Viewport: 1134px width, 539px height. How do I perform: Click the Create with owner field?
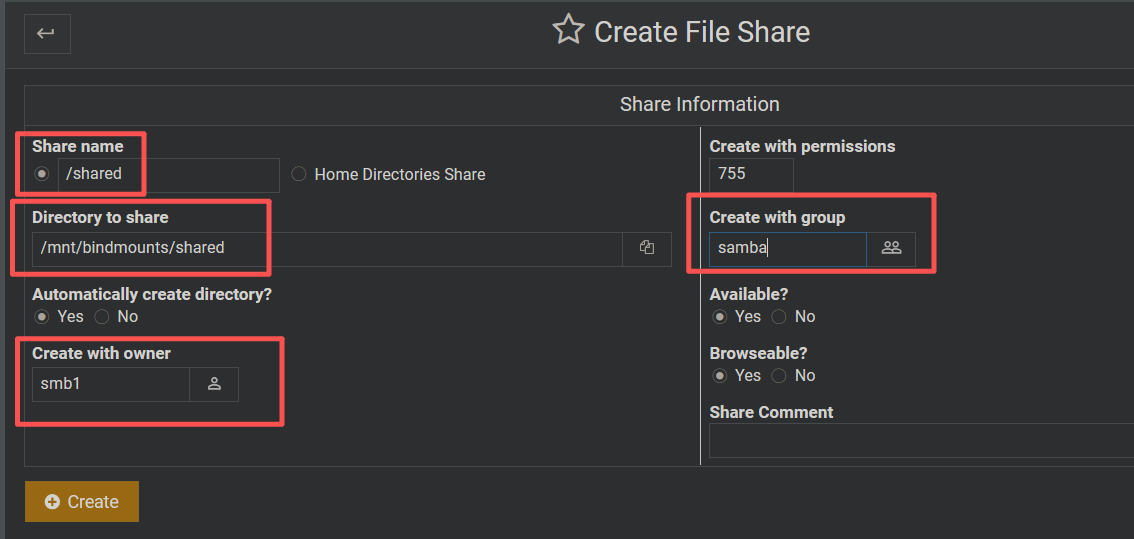(111, 384)
